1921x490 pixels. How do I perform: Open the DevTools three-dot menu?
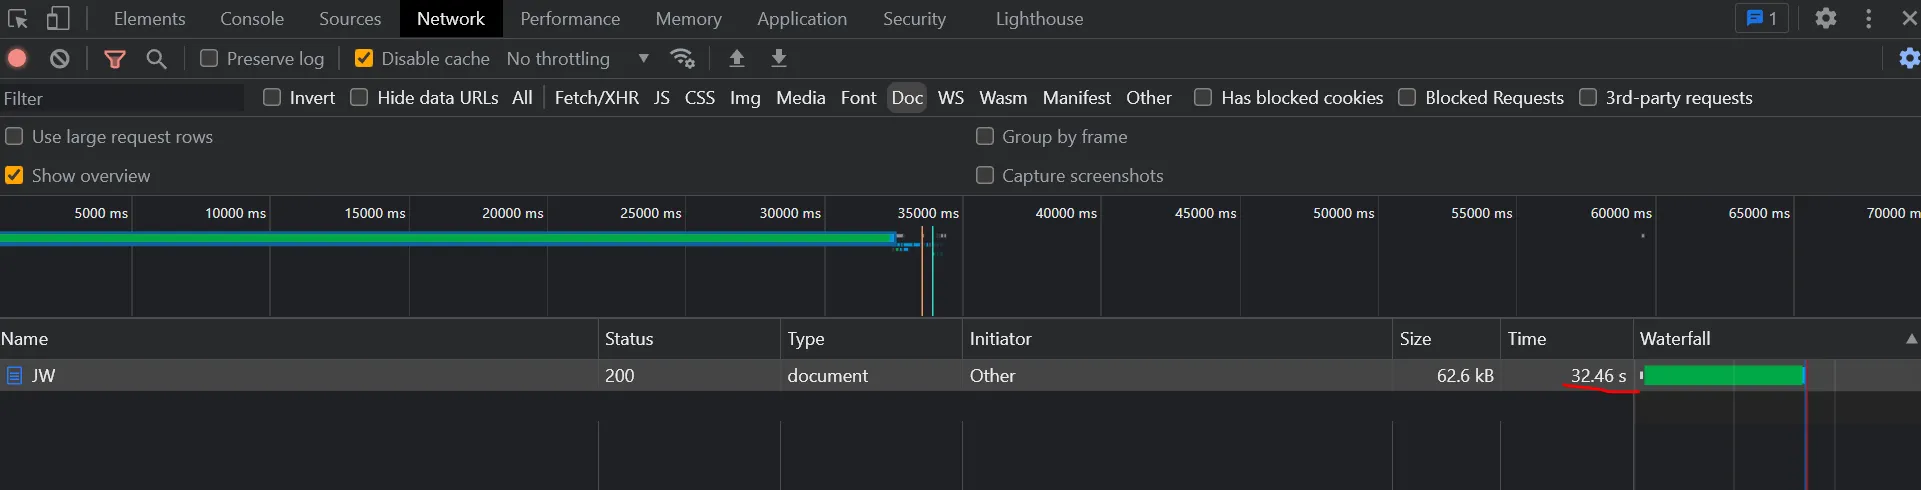coord(1869,19)
